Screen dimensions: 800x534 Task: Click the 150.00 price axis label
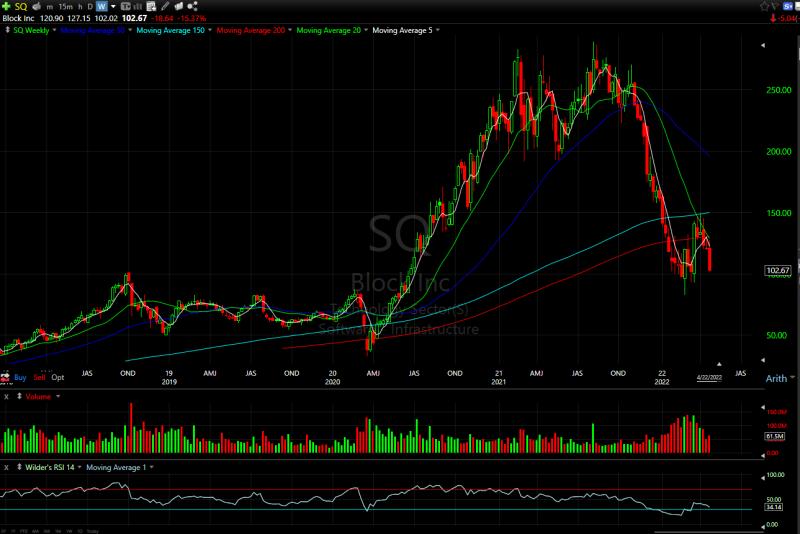pyautogui.click(x=779, y=213)
